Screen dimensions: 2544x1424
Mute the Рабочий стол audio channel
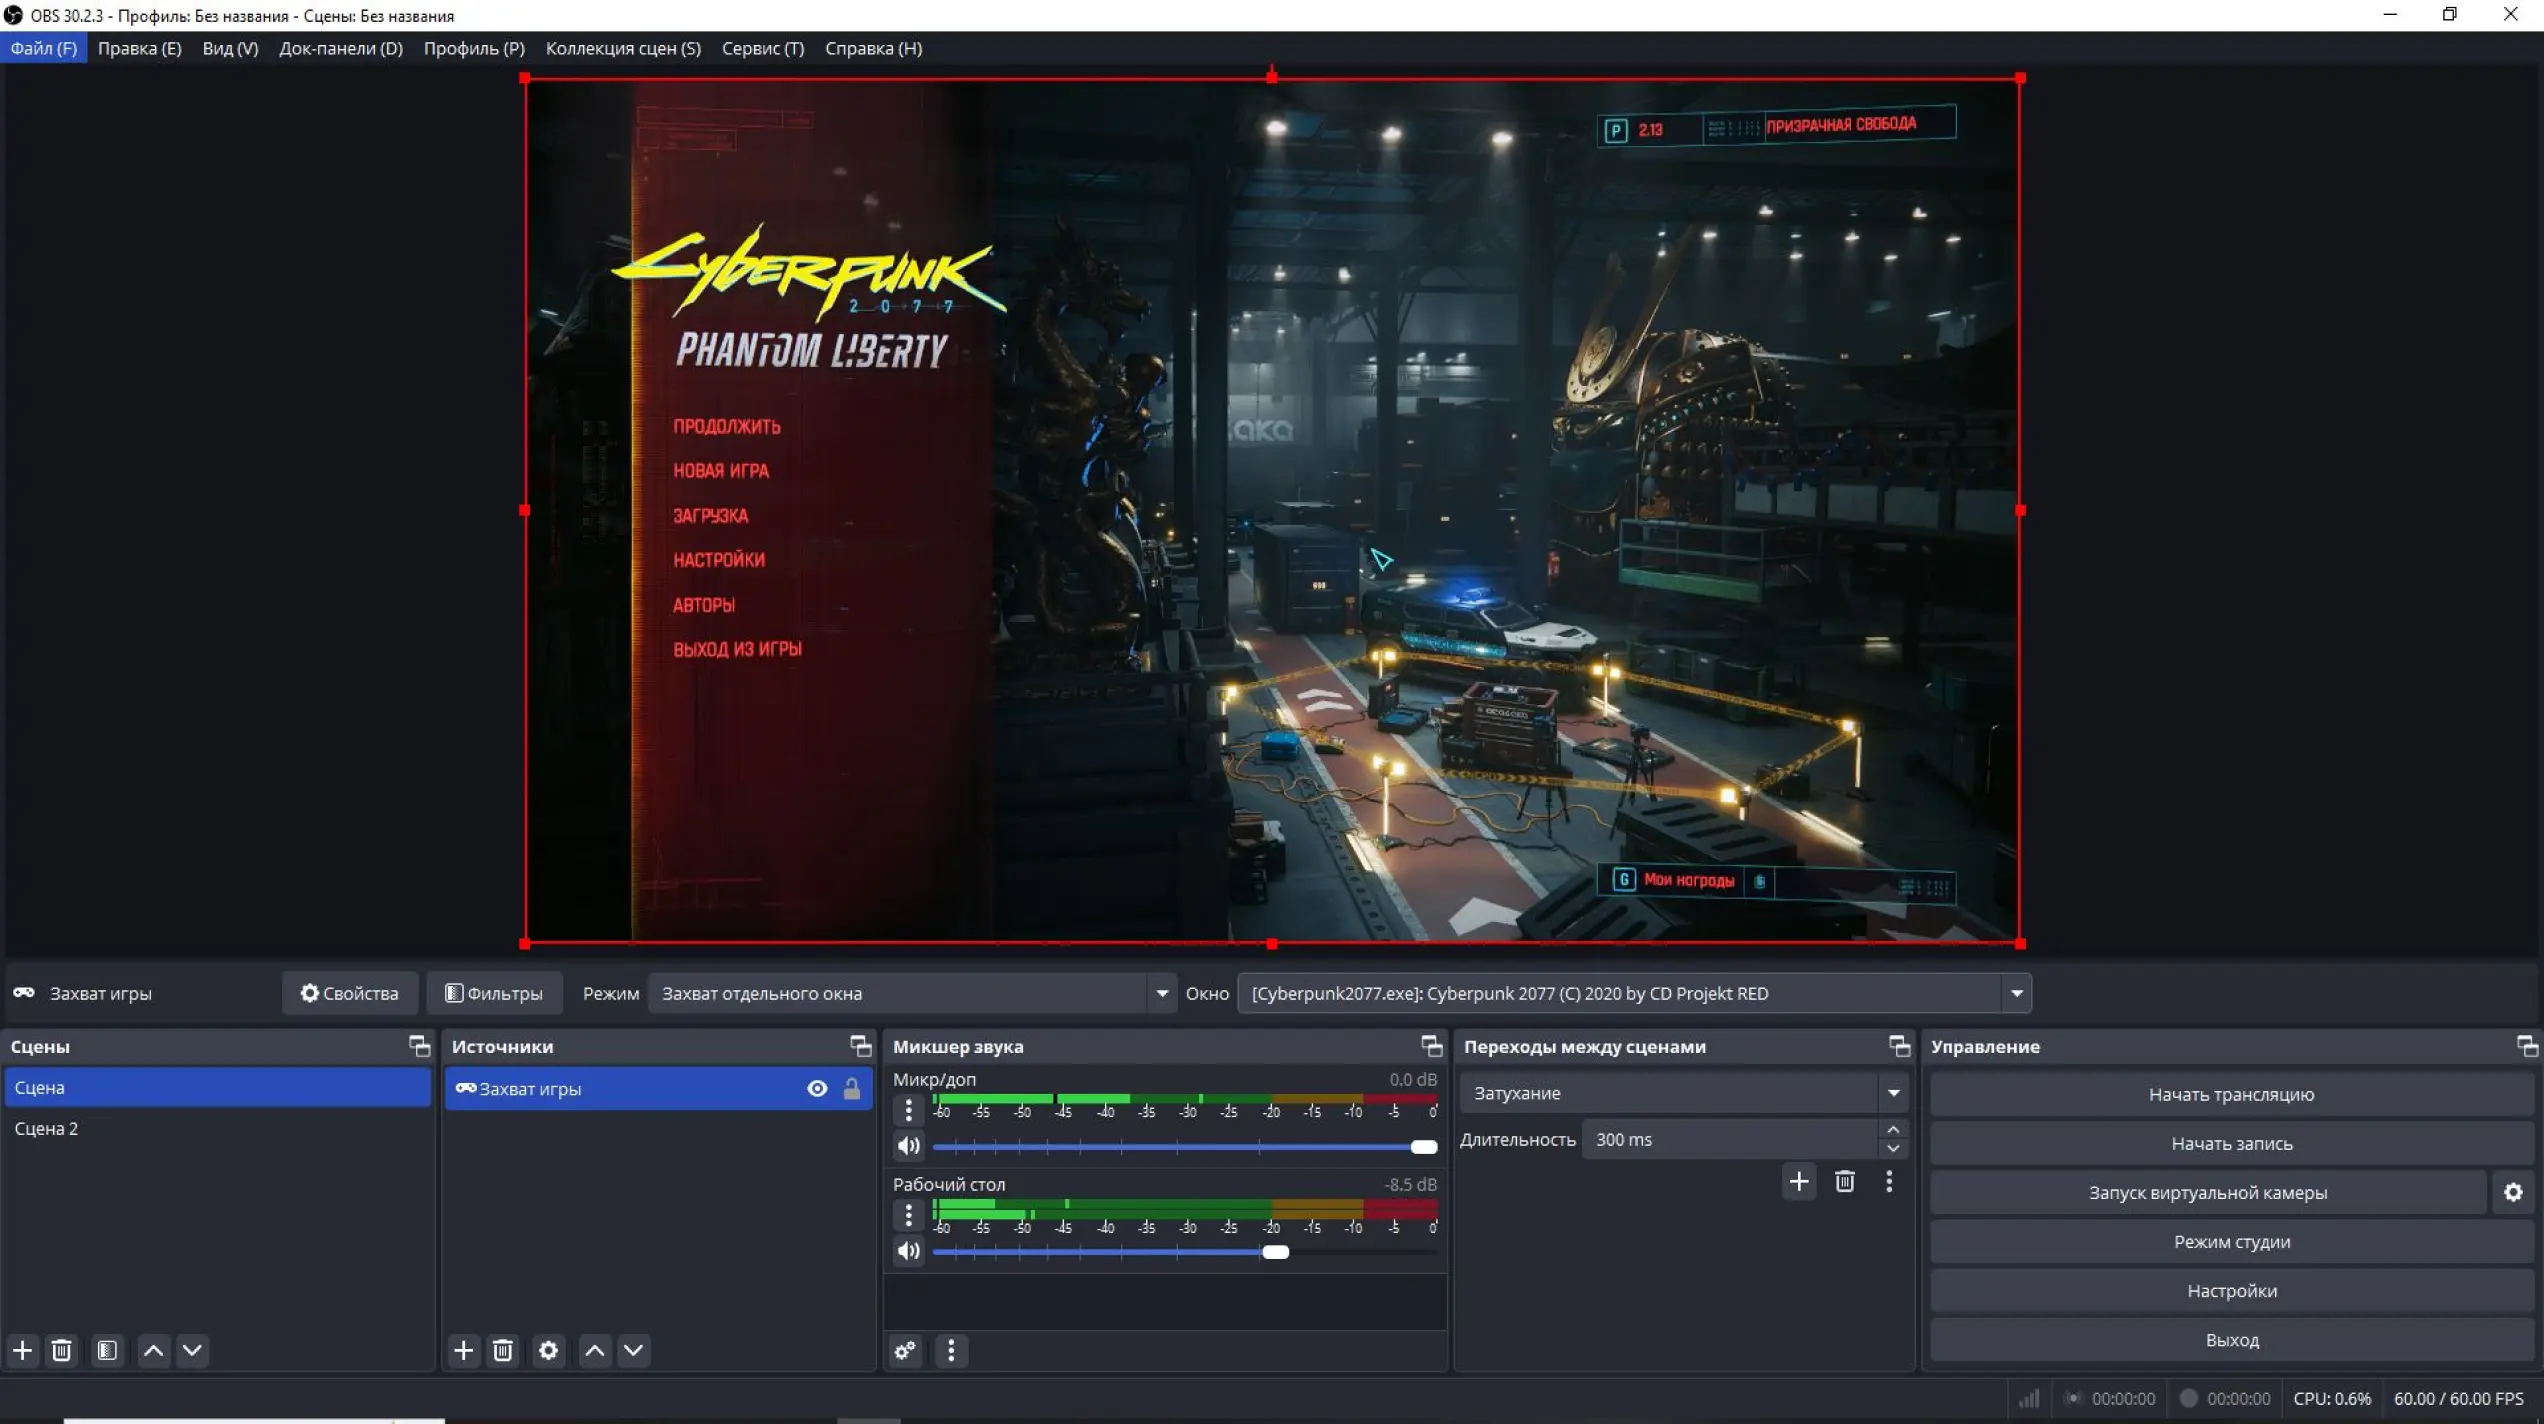(908, 1251)
